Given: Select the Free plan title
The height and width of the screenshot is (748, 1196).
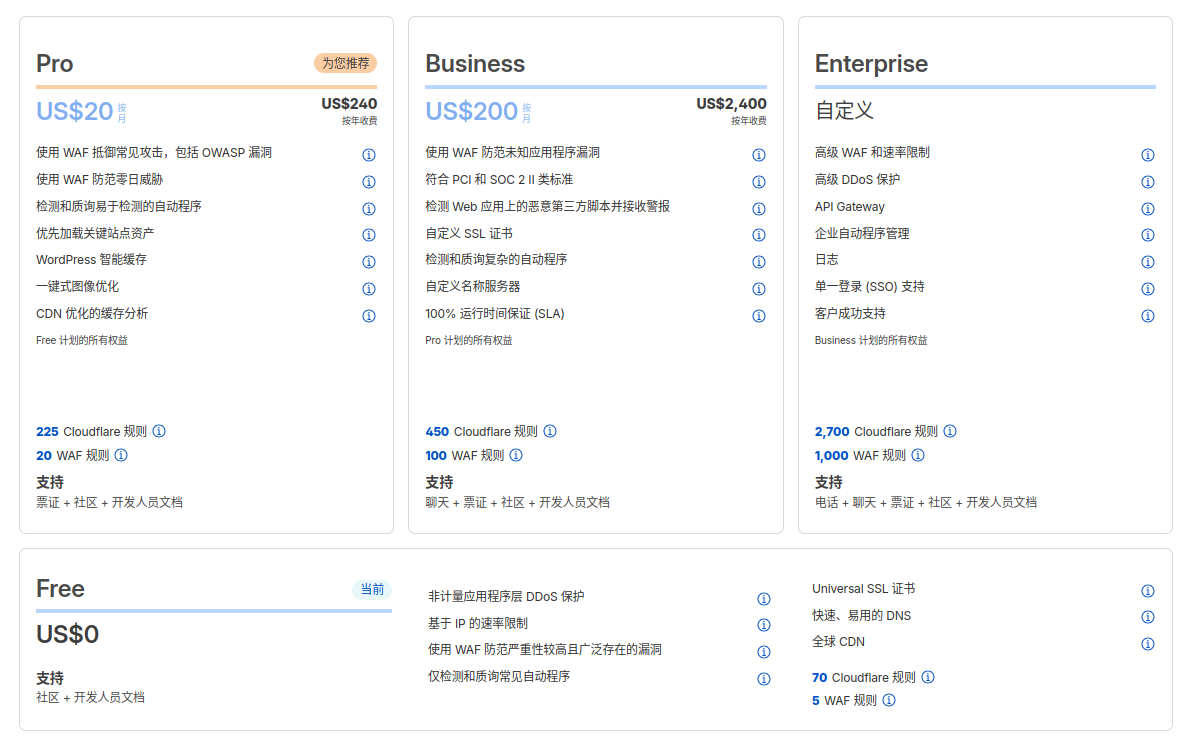Looking at the screenshot, I should coord(60,589).
